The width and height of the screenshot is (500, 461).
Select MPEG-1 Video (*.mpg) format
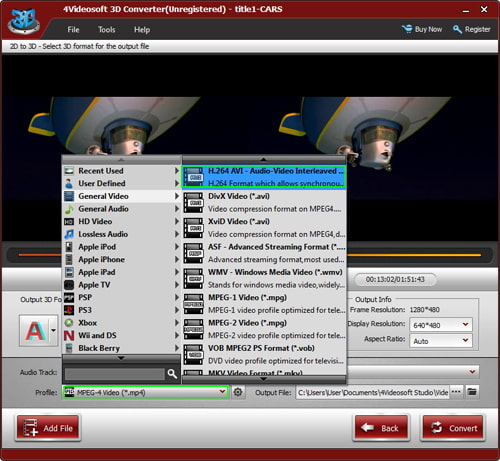click(x=264, y=304)
